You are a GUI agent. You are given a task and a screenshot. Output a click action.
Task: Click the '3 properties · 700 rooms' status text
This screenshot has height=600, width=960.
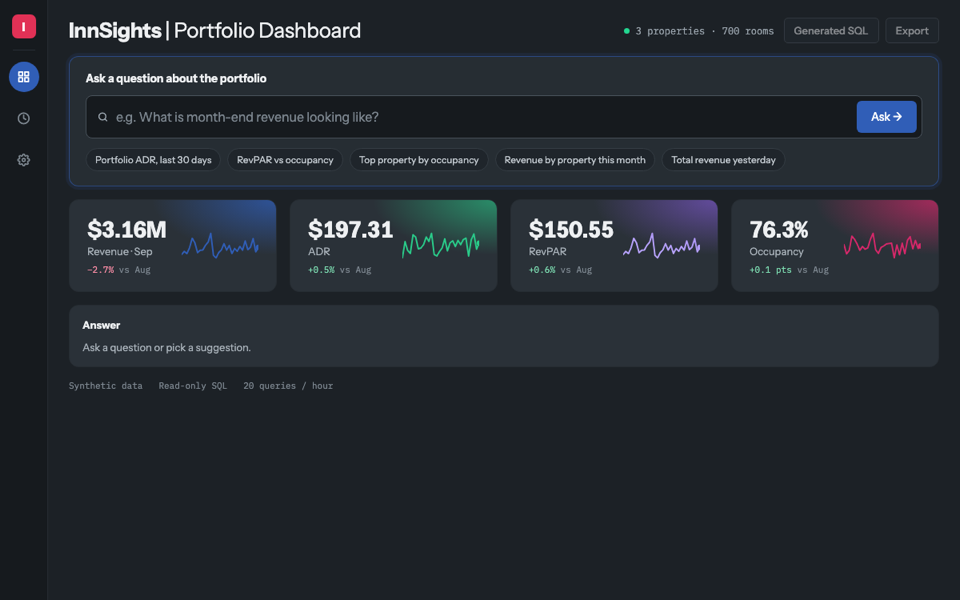pos(705,31)
